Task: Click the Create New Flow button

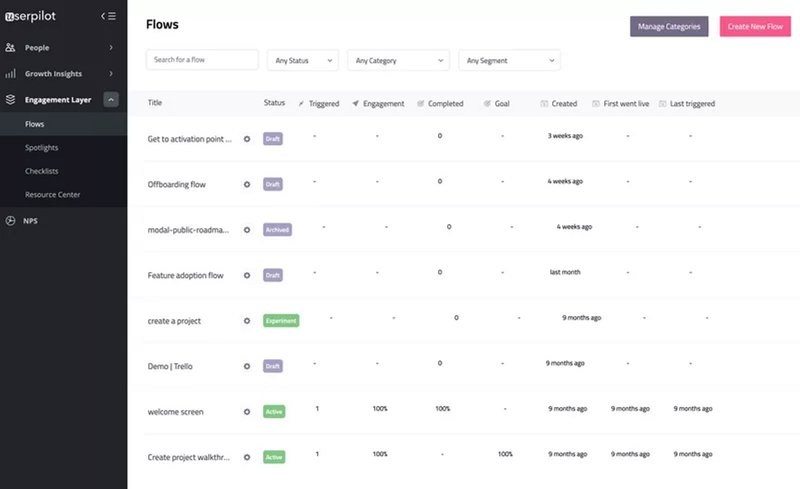Action: pos(755,26)
